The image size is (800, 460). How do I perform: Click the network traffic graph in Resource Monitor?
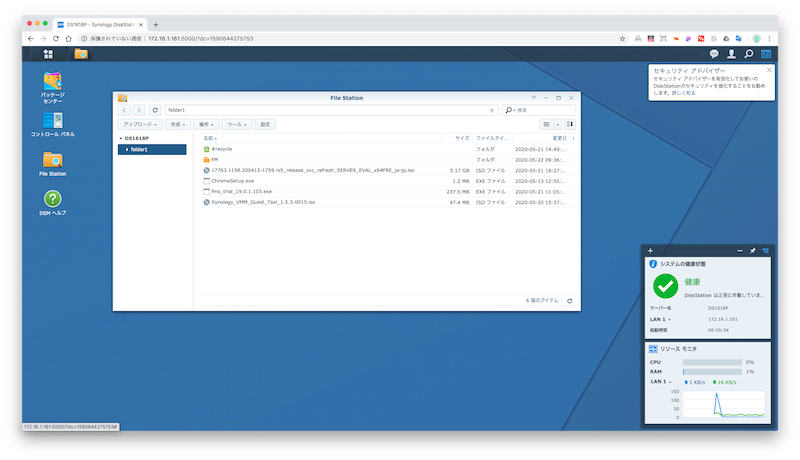[x=724, y=405]
